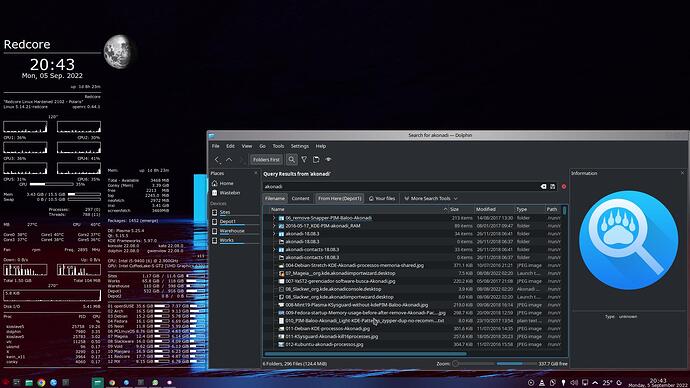Click the split view toolbar icon

pyautogui.click(x=316, y=160)
